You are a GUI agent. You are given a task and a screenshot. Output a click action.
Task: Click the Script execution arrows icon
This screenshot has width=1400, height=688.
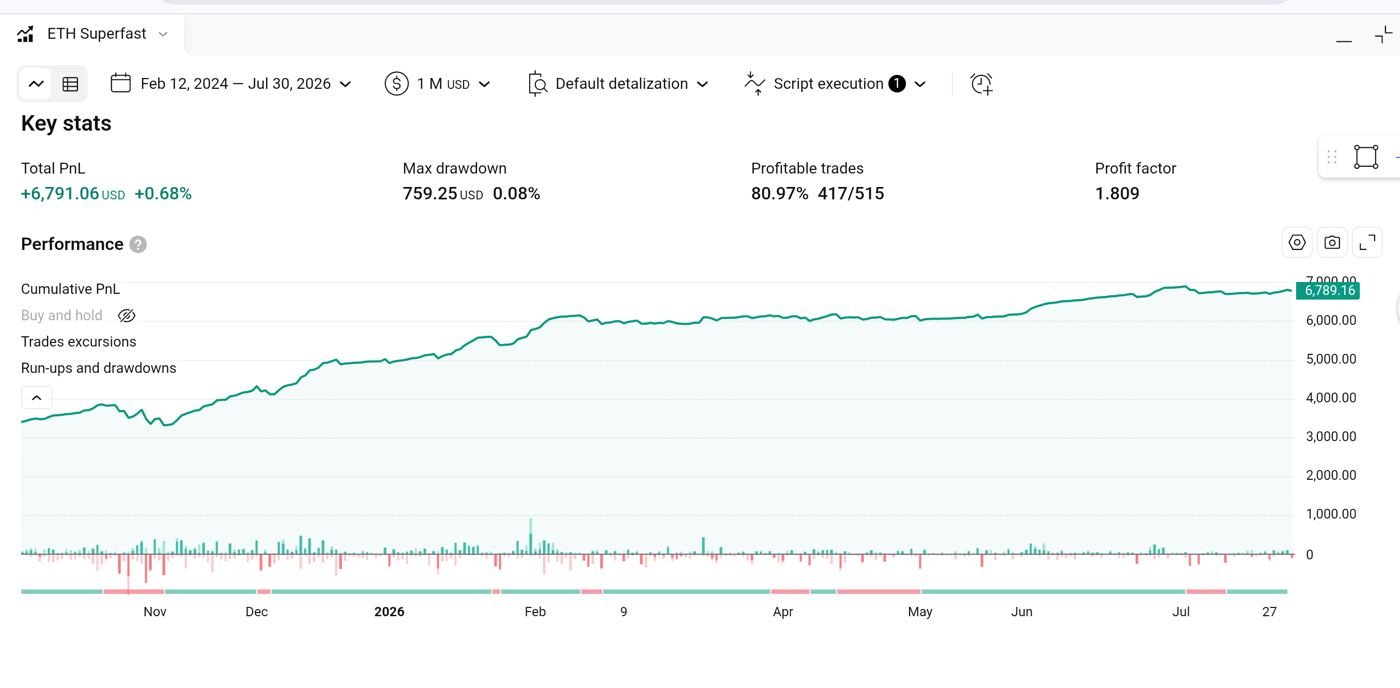755,84
